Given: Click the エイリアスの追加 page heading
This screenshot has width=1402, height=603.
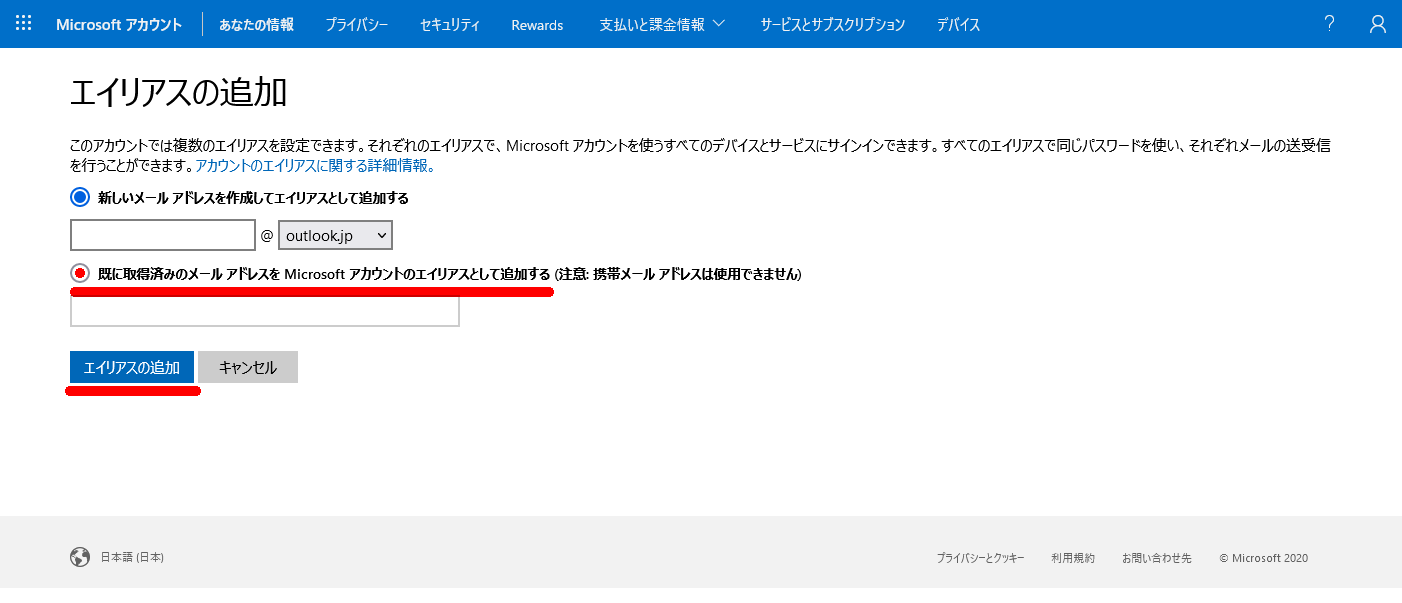Looking at the screenshot, I should pyautogui.click(x=179, y=93).
